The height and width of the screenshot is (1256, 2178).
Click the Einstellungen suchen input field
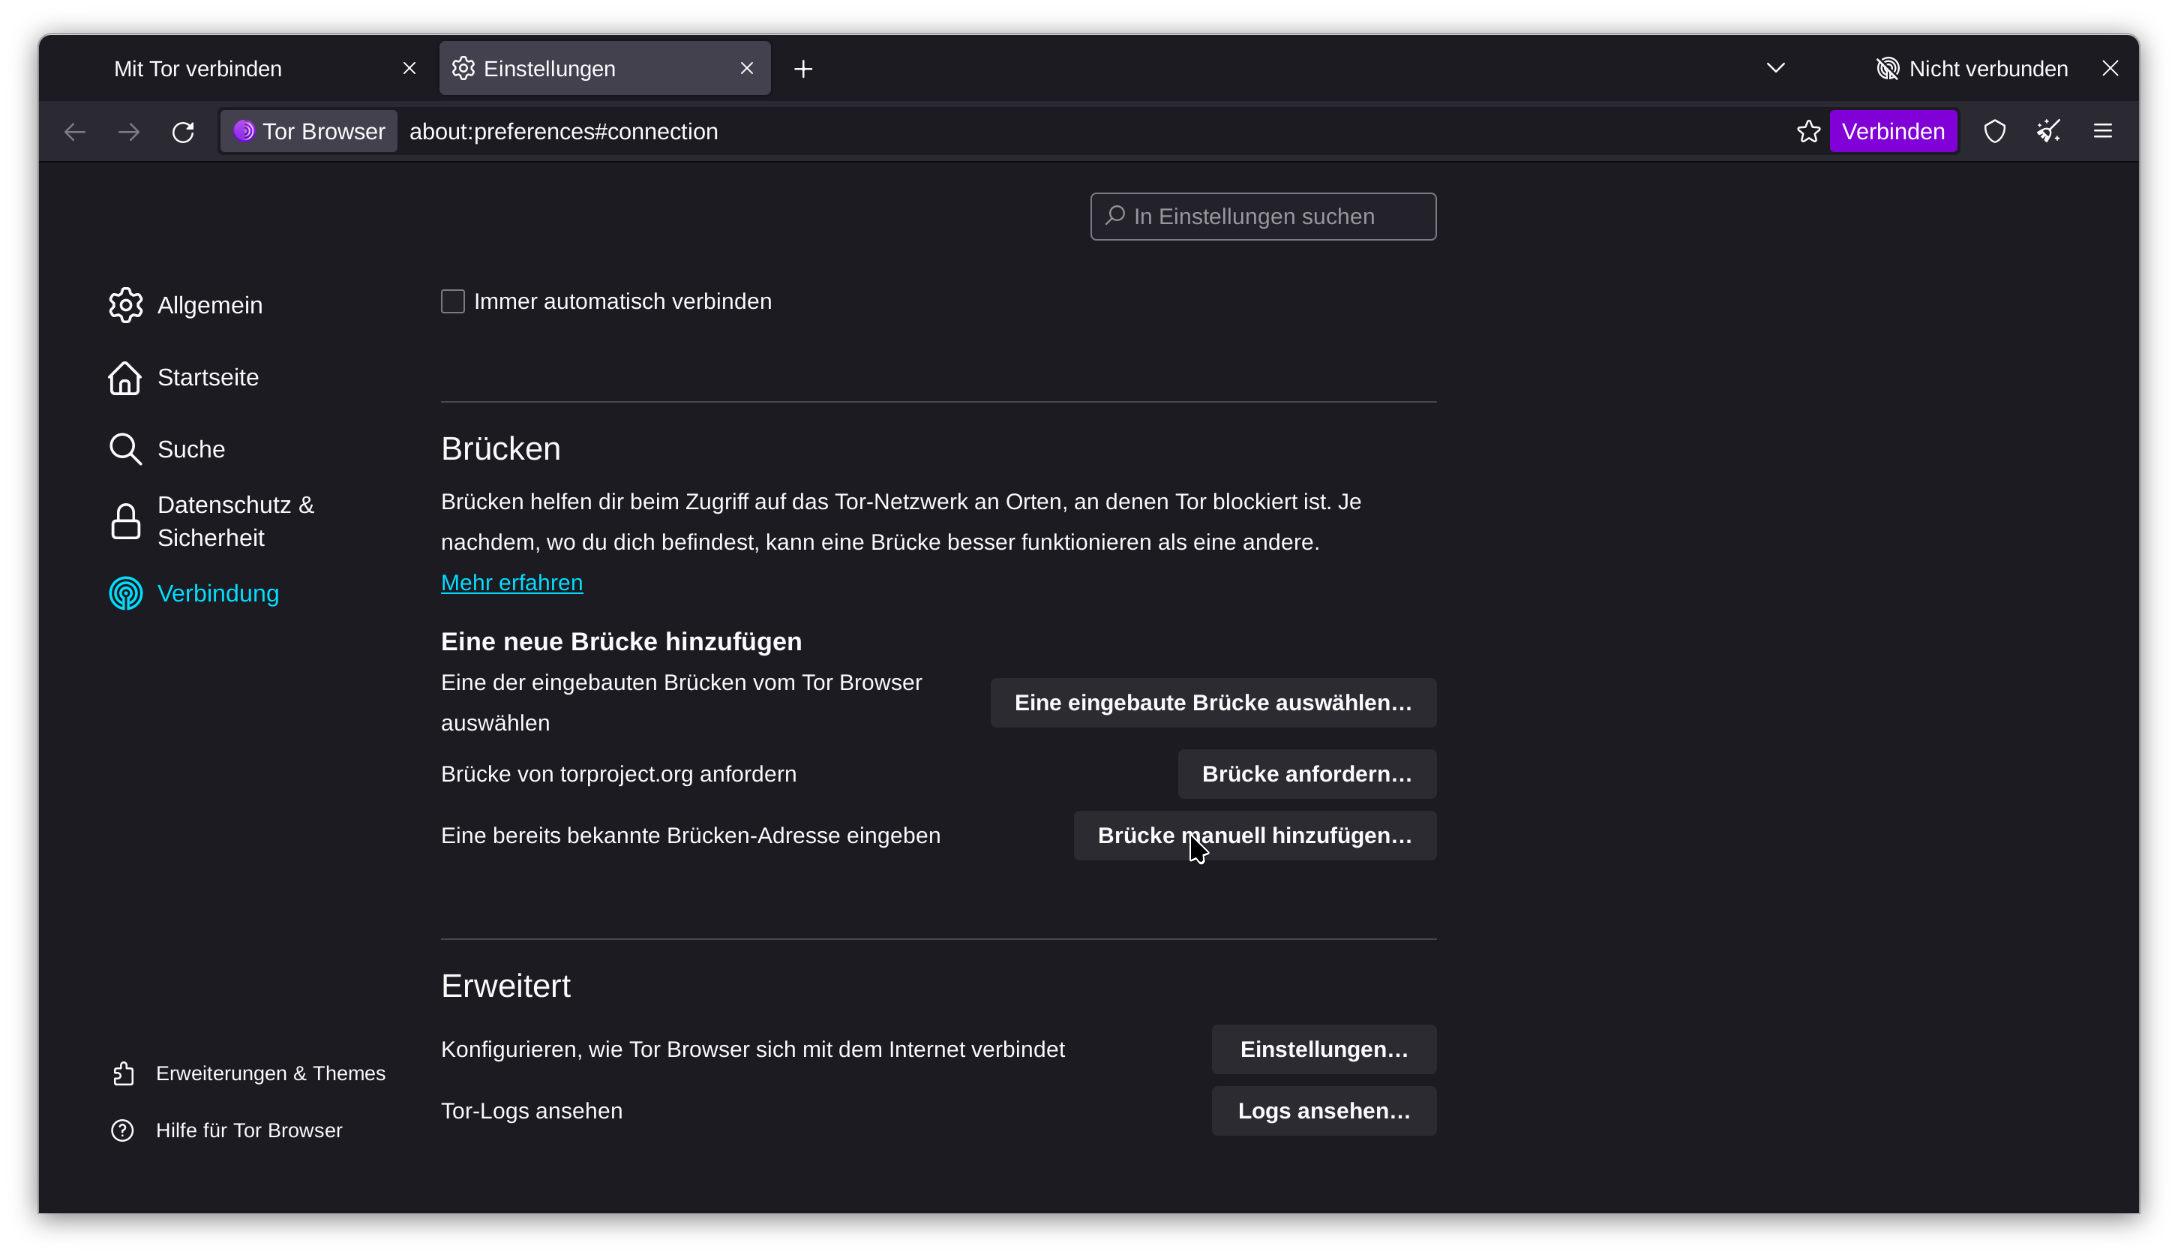pyautogui.click(x=1263, y=215)
